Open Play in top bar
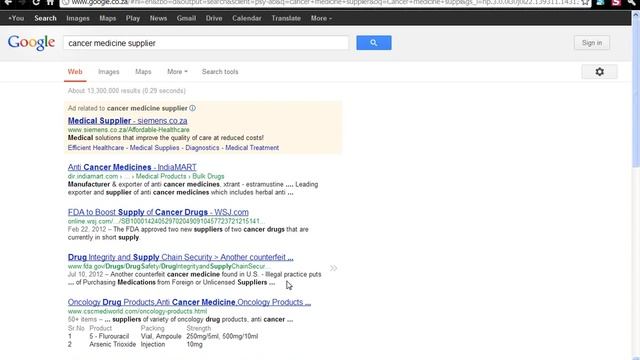This screenshot has width=640, height=360. click(x=133, y=18)
